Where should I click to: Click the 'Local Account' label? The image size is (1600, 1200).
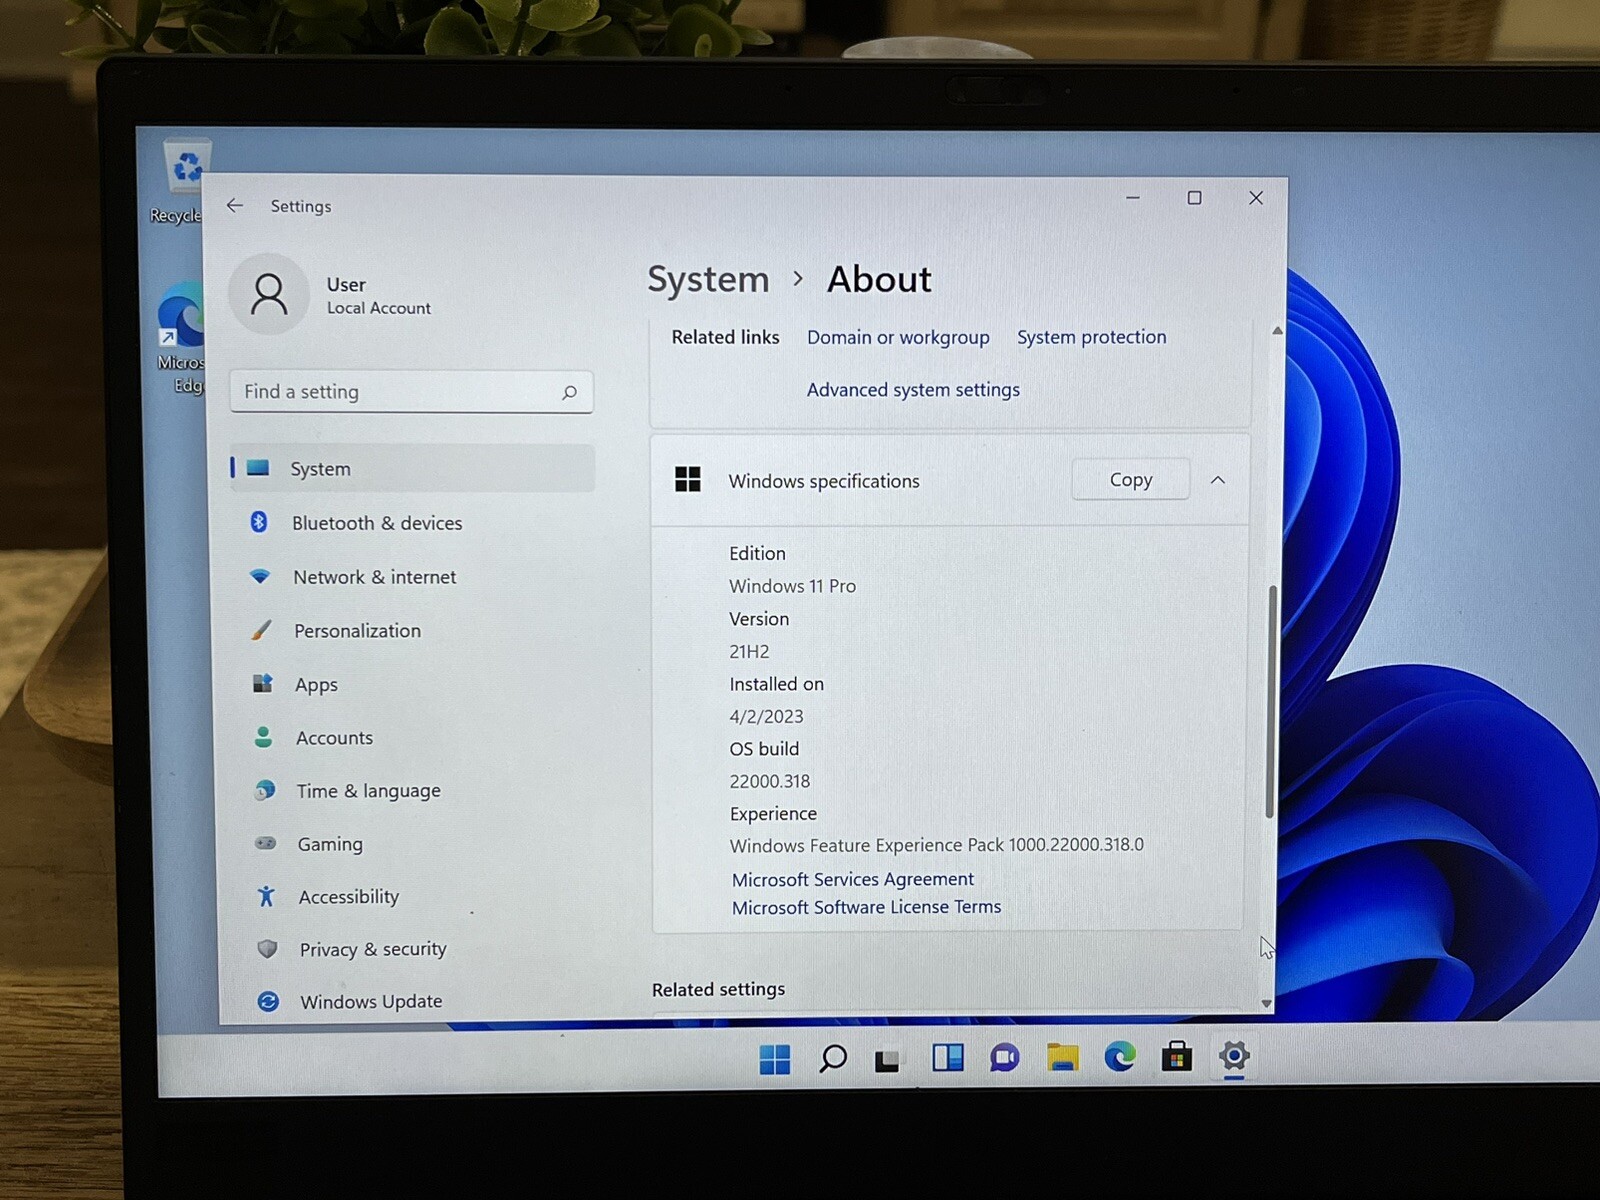point(379,308)
